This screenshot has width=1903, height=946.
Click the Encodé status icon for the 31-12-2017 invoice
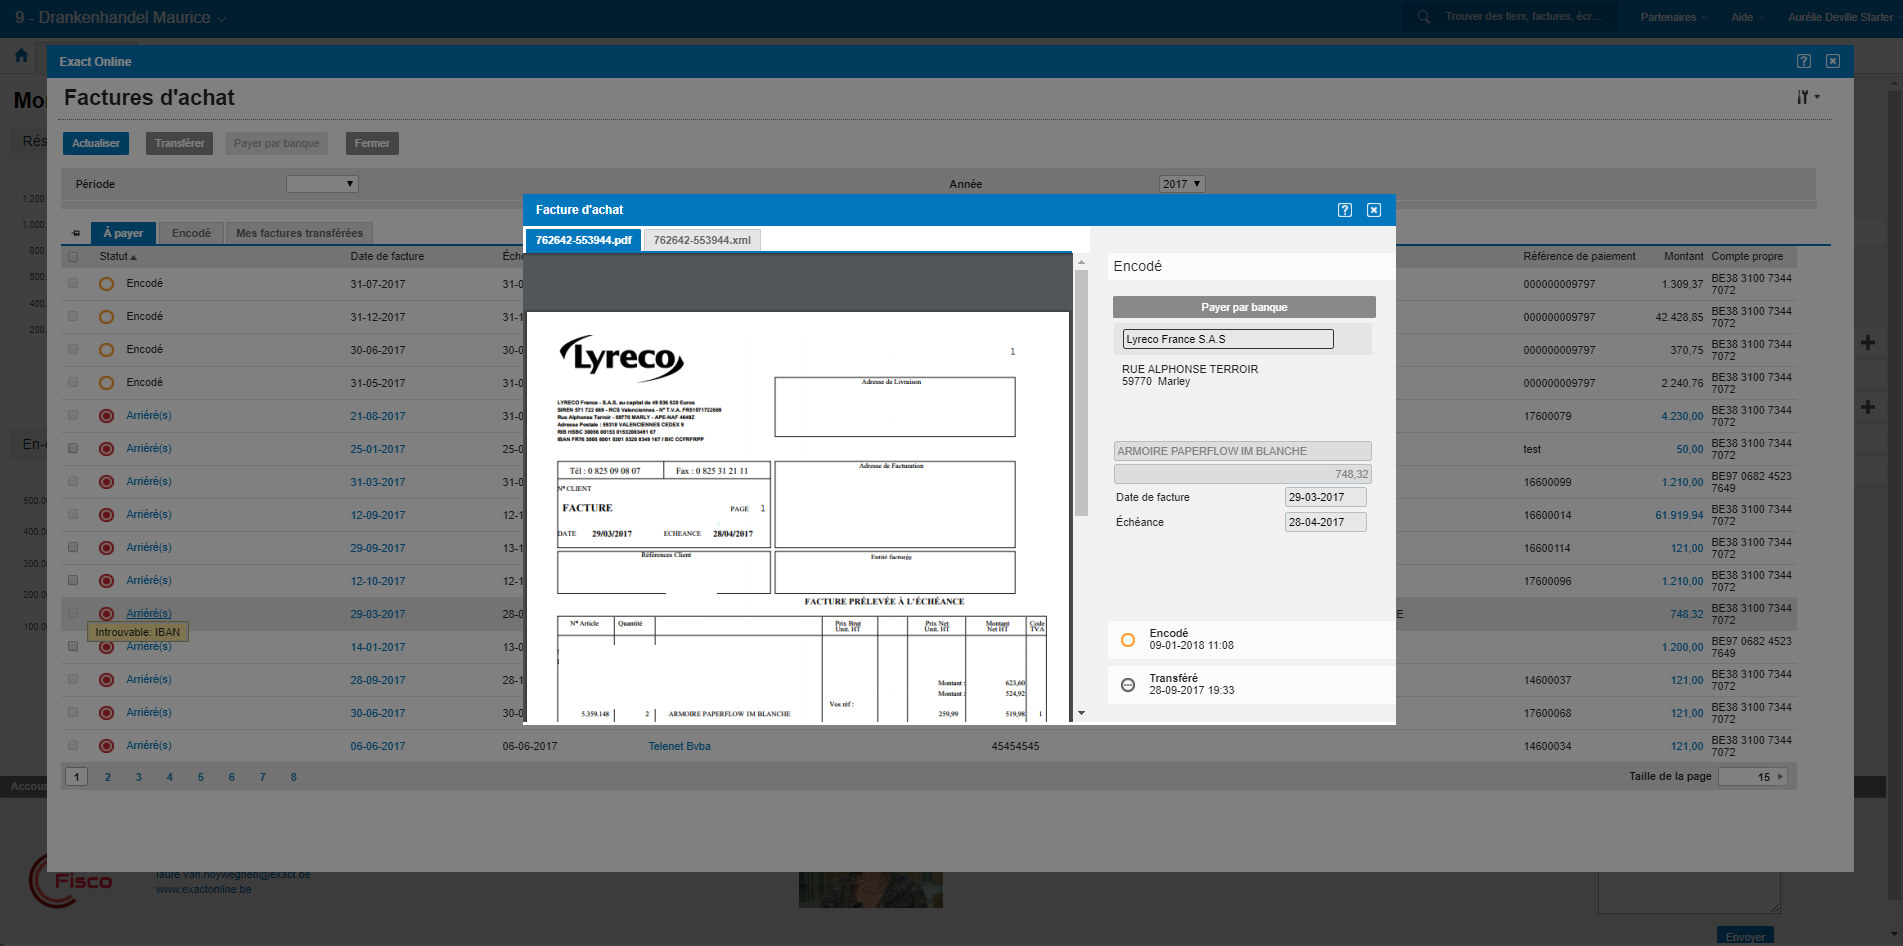107,317
